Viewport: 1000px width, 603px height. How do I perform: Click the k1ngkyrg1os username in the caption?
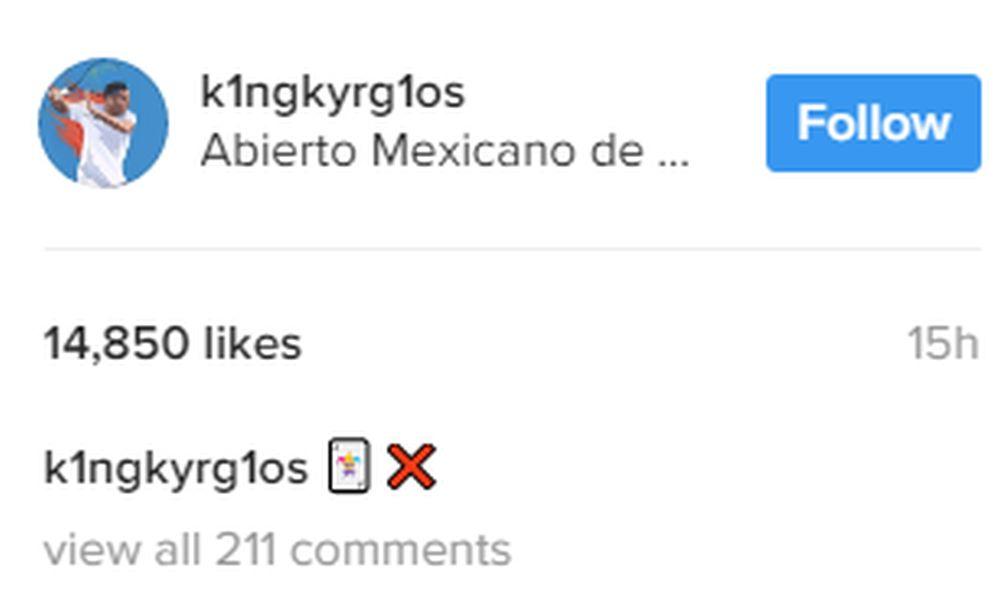click(175, 470)
